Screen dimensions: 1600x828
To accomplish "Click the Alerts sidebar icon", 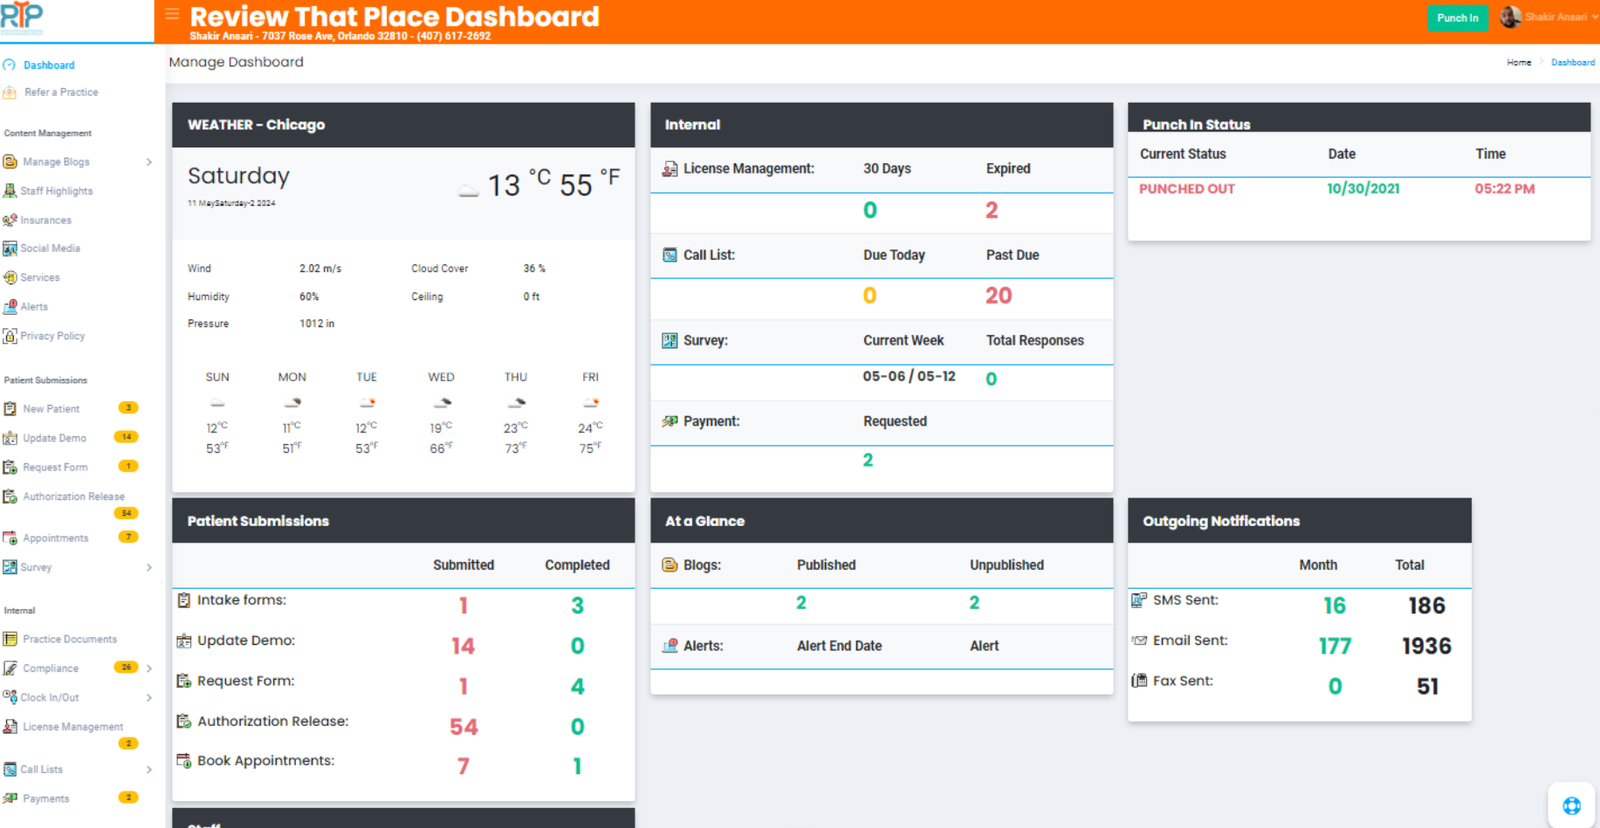I will 10,307.
